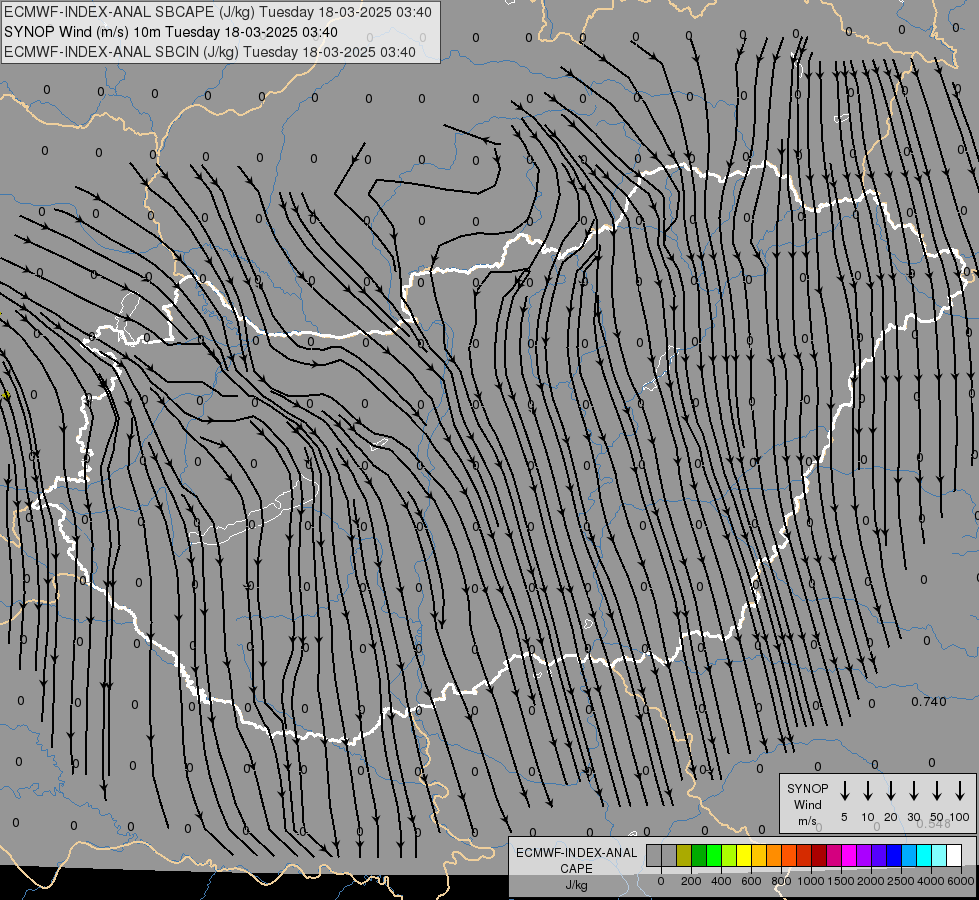
Task: Click the wind legend speed label 5
Action: (844, 817)
